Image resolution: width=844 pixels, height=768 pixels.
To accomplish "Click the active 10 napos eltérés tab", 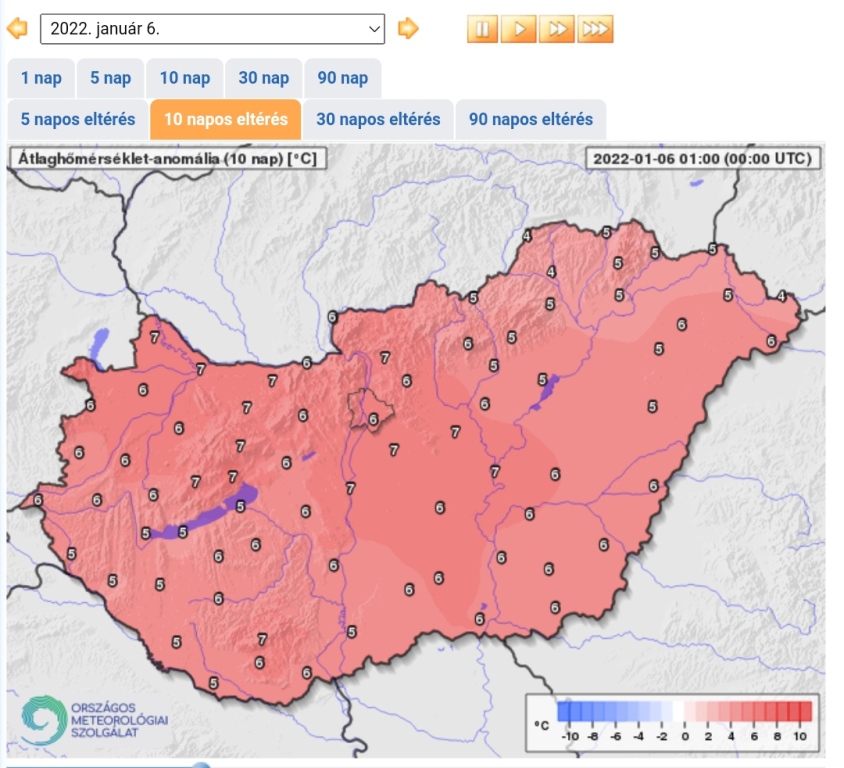I will click(x=225, y=119).
